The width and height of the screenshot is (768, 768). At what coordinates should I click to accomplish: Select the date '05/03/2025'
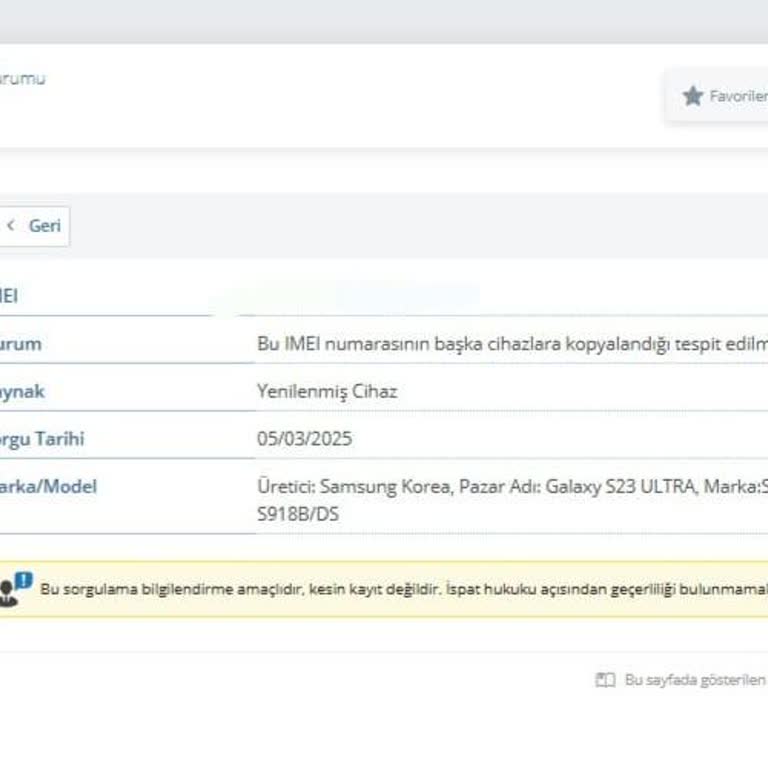tap(305, 439)
